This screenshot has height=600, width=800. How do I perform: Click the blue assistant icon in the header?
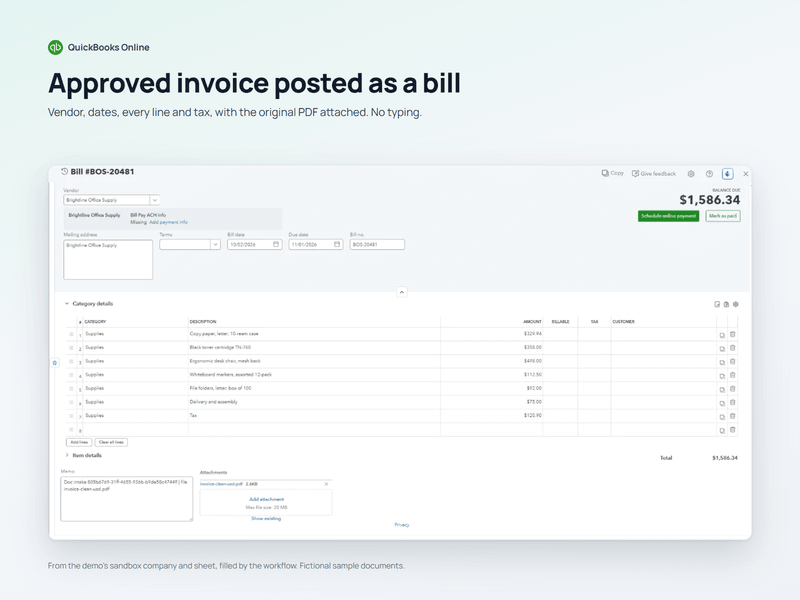coord(728,174)
